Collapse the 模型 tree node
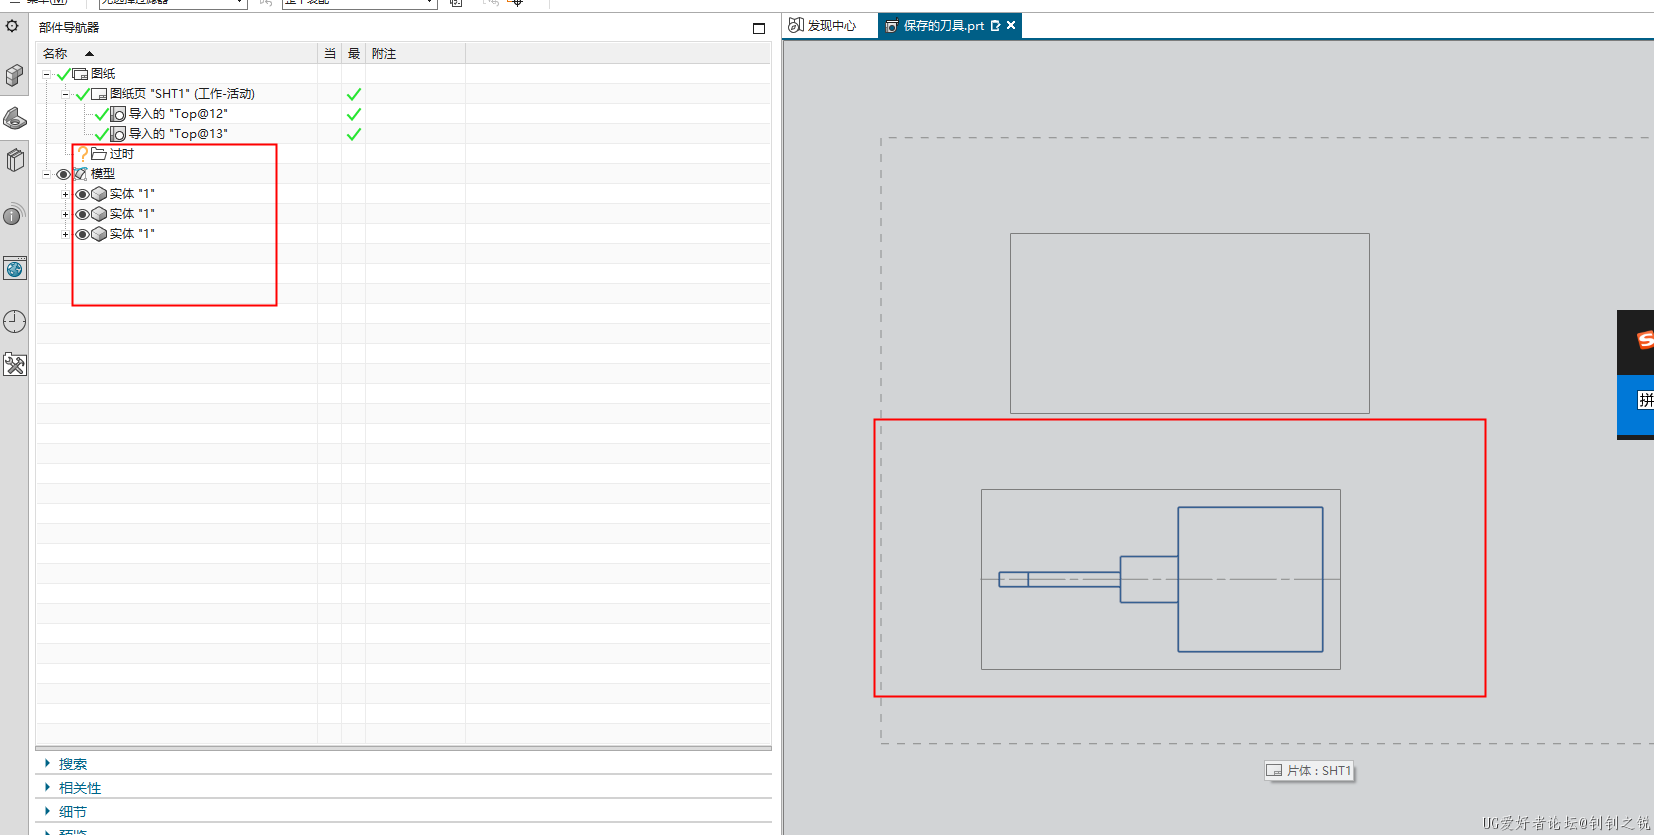This screenshot has width=1654, height=835. pos(46,174)
